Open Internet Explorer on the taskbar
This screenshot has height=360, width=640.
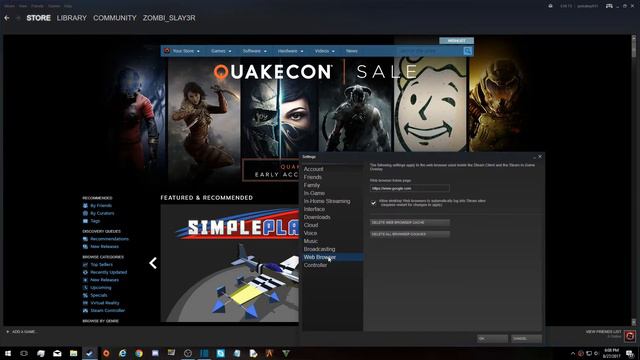pyautogui.click(x=122, y=353)
